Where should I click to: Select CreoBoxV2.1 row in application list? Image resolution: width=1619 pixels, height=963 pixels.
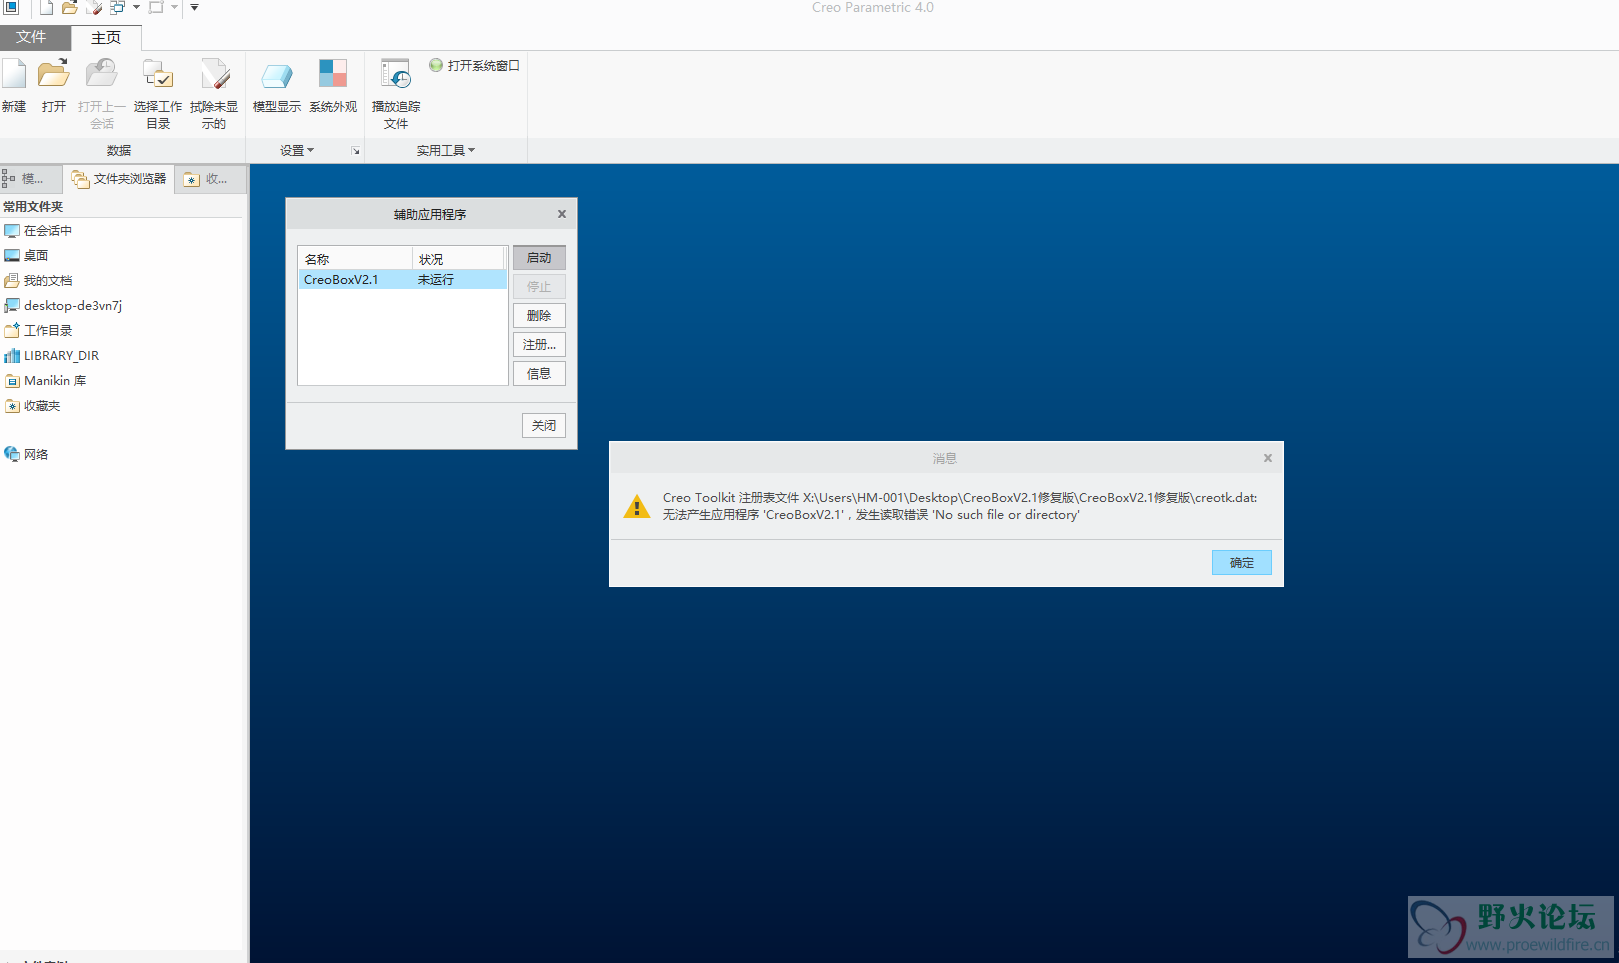pyautogui.click(x=402, y=280)
